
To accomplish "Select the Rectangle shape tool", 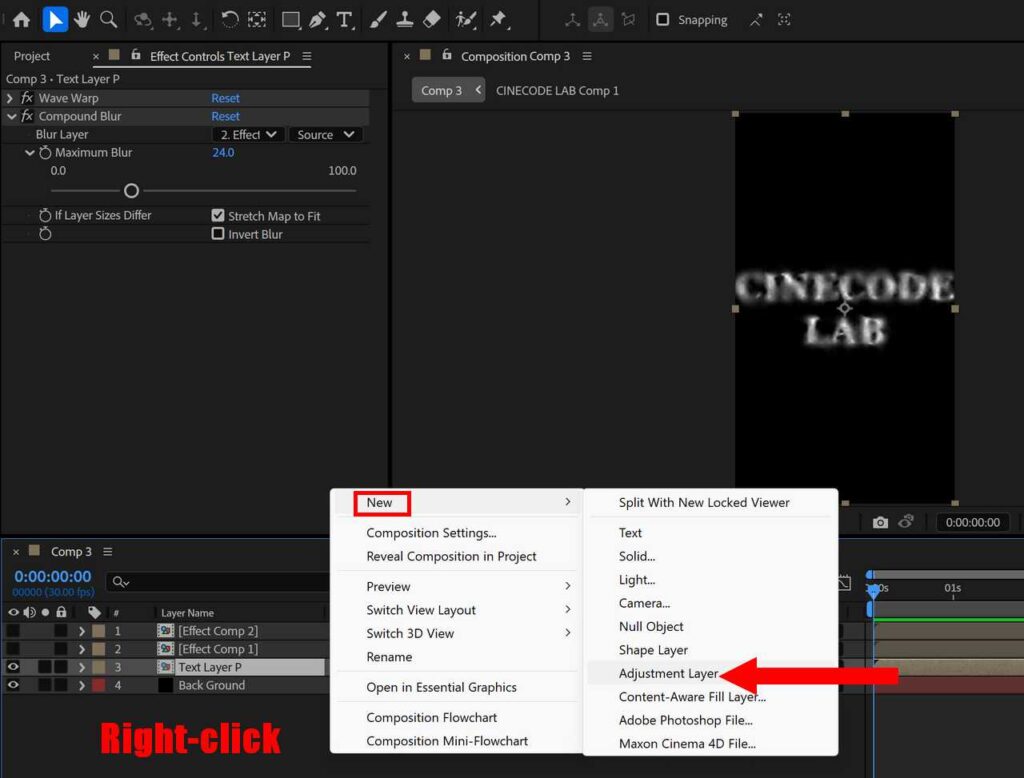I will click(291, 20).
